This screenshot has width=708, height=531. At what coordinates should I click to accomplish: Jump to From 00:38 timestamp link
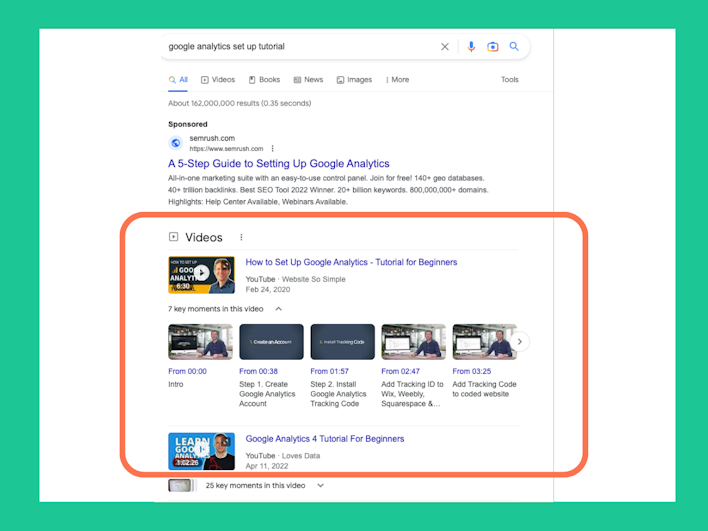(258, 371)
